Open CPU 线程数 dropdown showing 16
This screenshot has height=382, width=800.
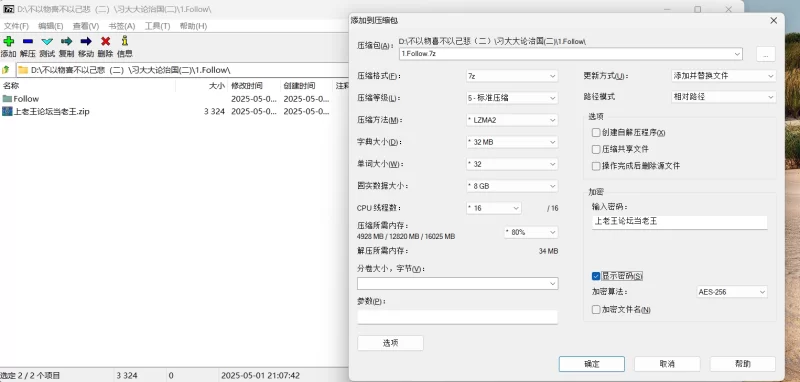click(493, 208)
